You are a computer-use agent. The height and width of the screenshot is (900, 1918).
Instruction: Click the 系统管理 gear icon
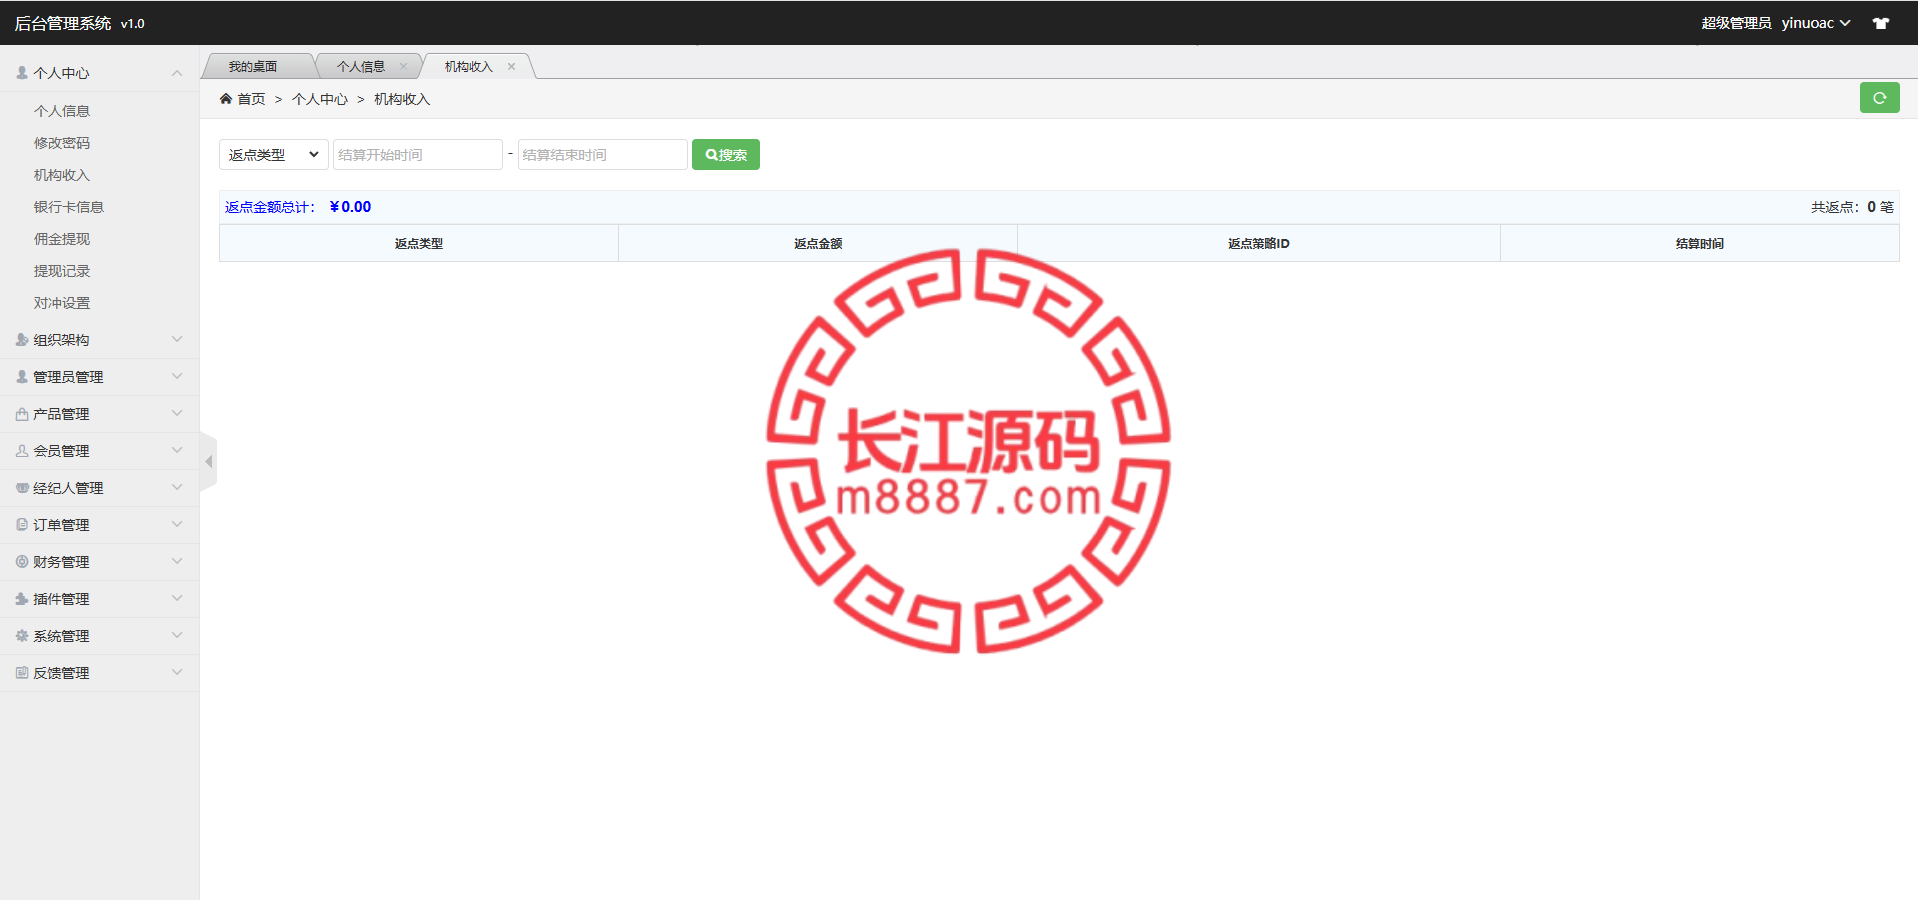tap(22, 636)
